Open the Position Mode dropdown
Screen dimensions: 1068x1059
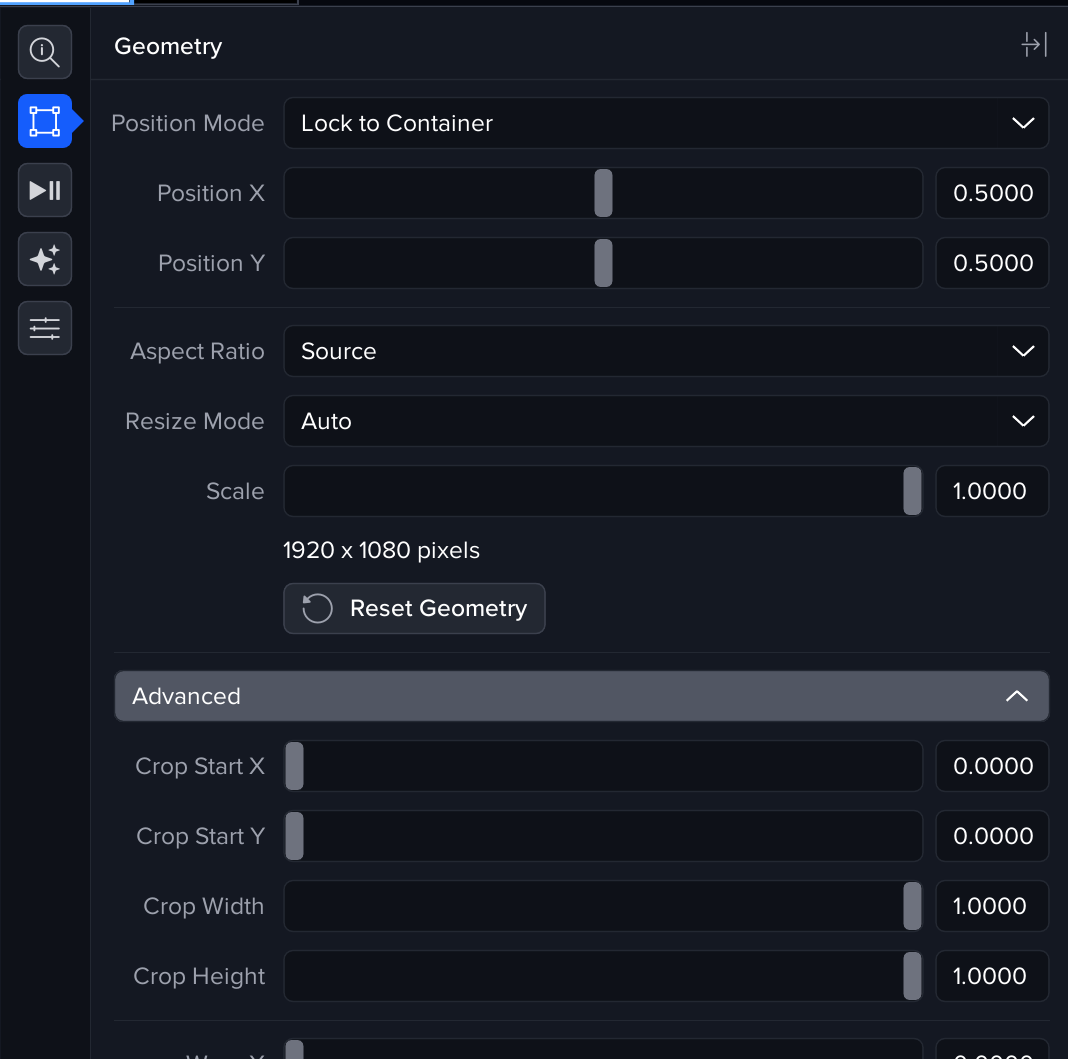665,123
